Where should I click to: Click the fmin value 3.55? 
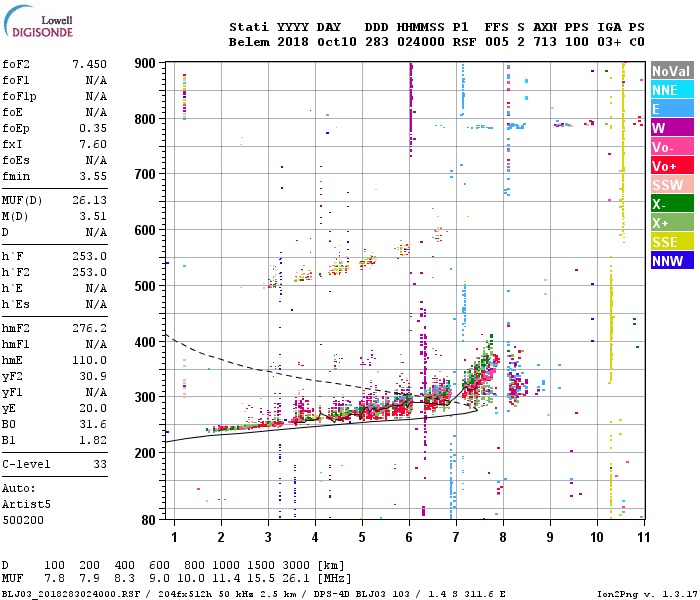pyautogui.click(x=93, y=176)
